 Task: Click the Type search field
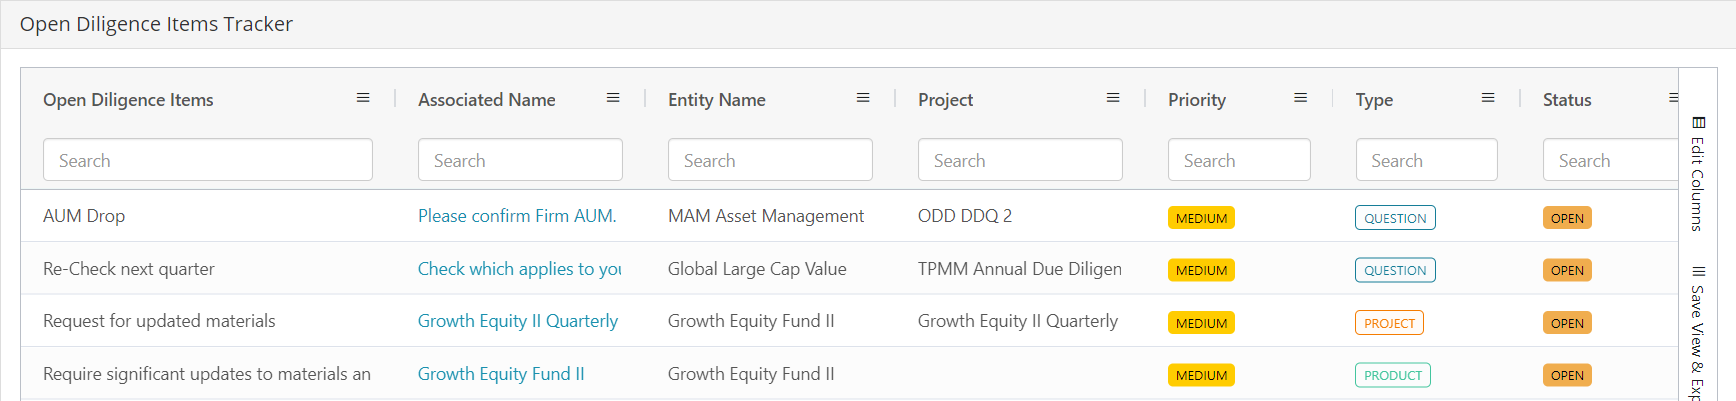coord(1427,160)
